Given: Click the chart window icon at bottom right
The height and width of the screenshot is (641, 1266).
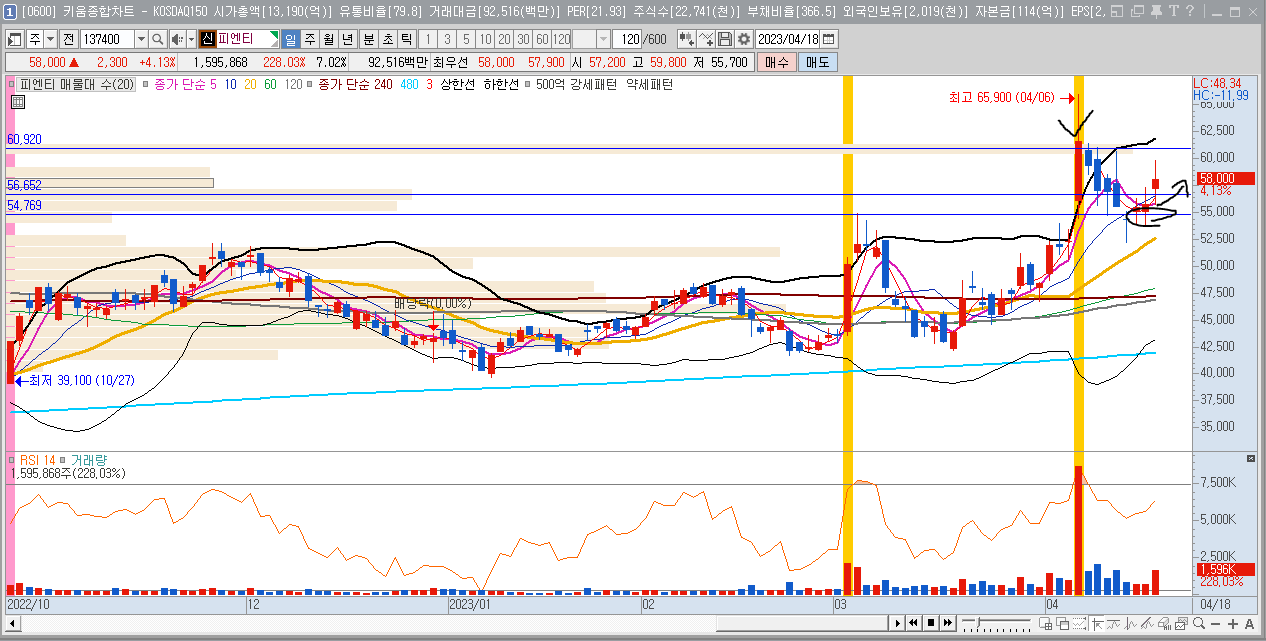Looking at the screenshot, I should 1181,624.
